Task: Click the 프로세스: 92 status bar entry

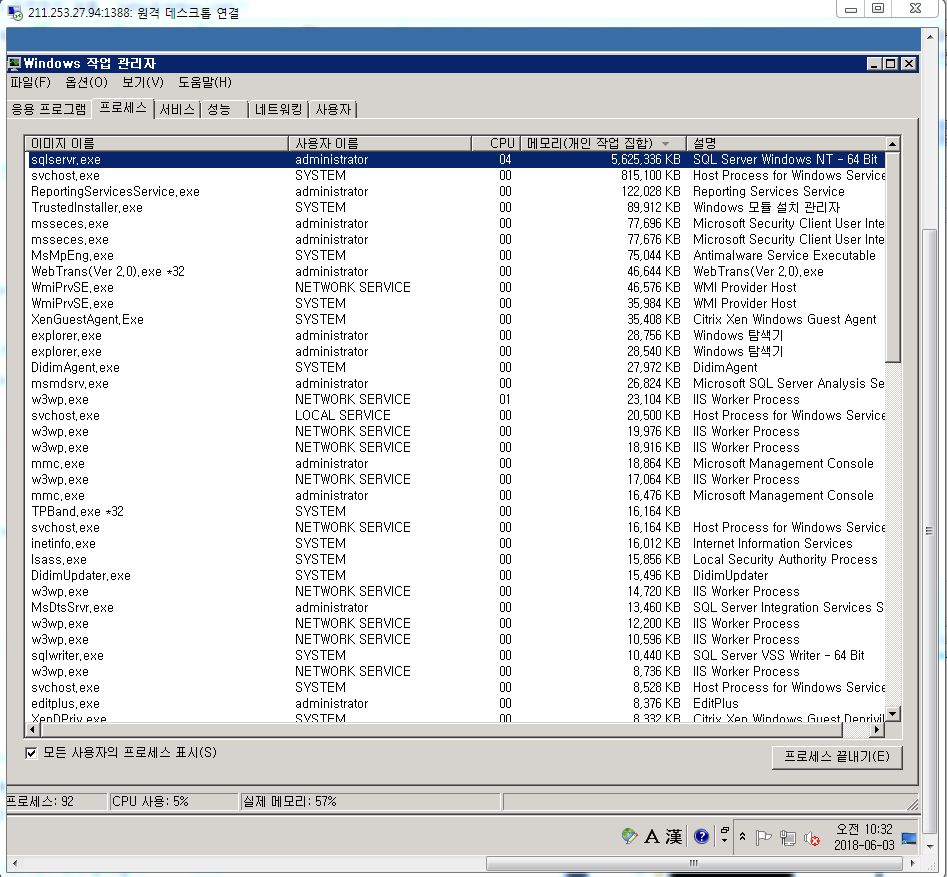Action: tap(56, 802)
